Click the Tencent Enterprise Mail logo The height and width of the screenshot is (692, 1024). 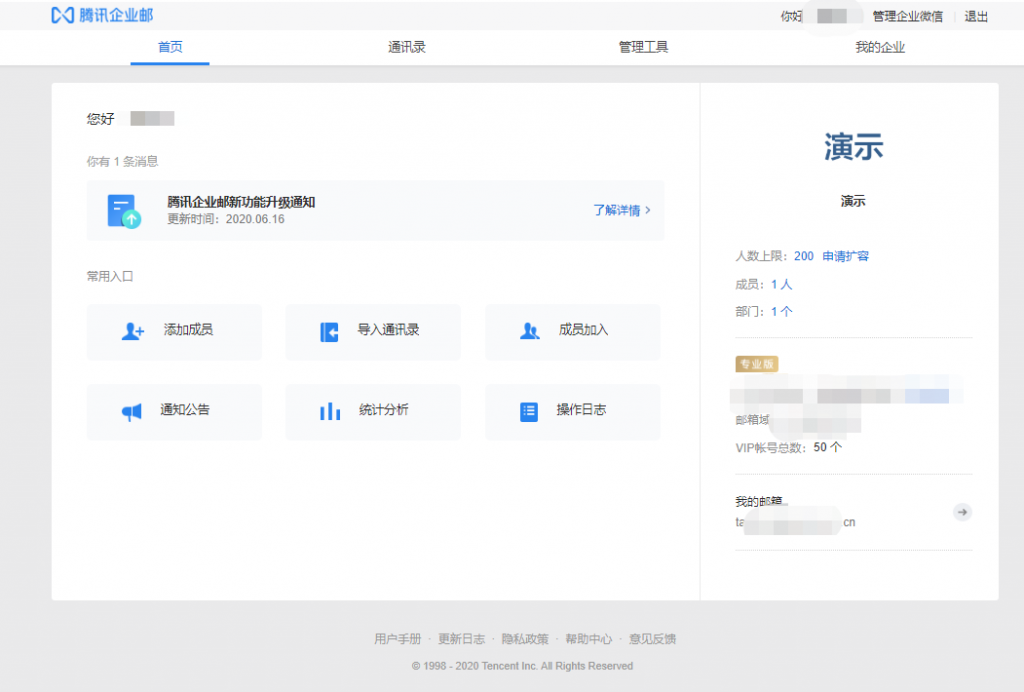pyautogui.click(x=102, y=16)
